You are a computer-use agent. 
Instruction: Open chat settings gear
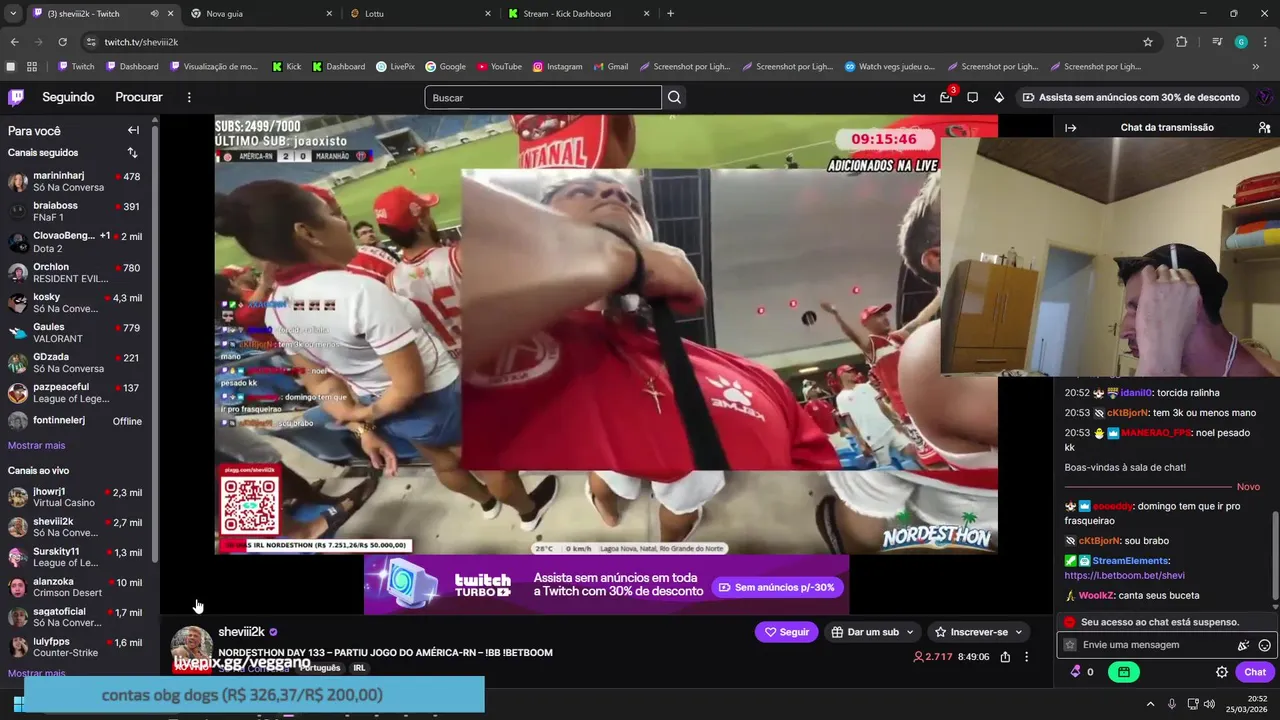point(1221,672)
